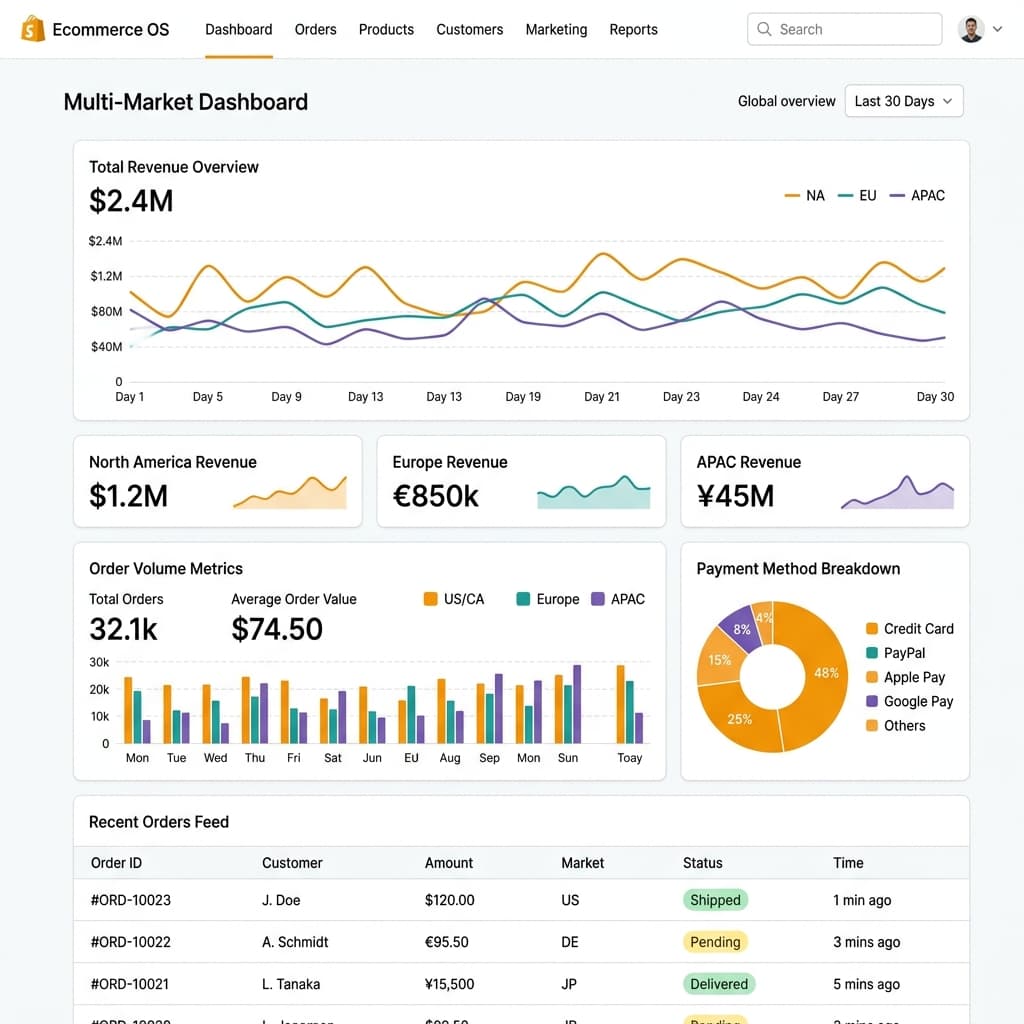Image resolution: width=1024 pixels, height=1024 pixels.
Task: Click the Sun bar group
Action: pos(568,704)
